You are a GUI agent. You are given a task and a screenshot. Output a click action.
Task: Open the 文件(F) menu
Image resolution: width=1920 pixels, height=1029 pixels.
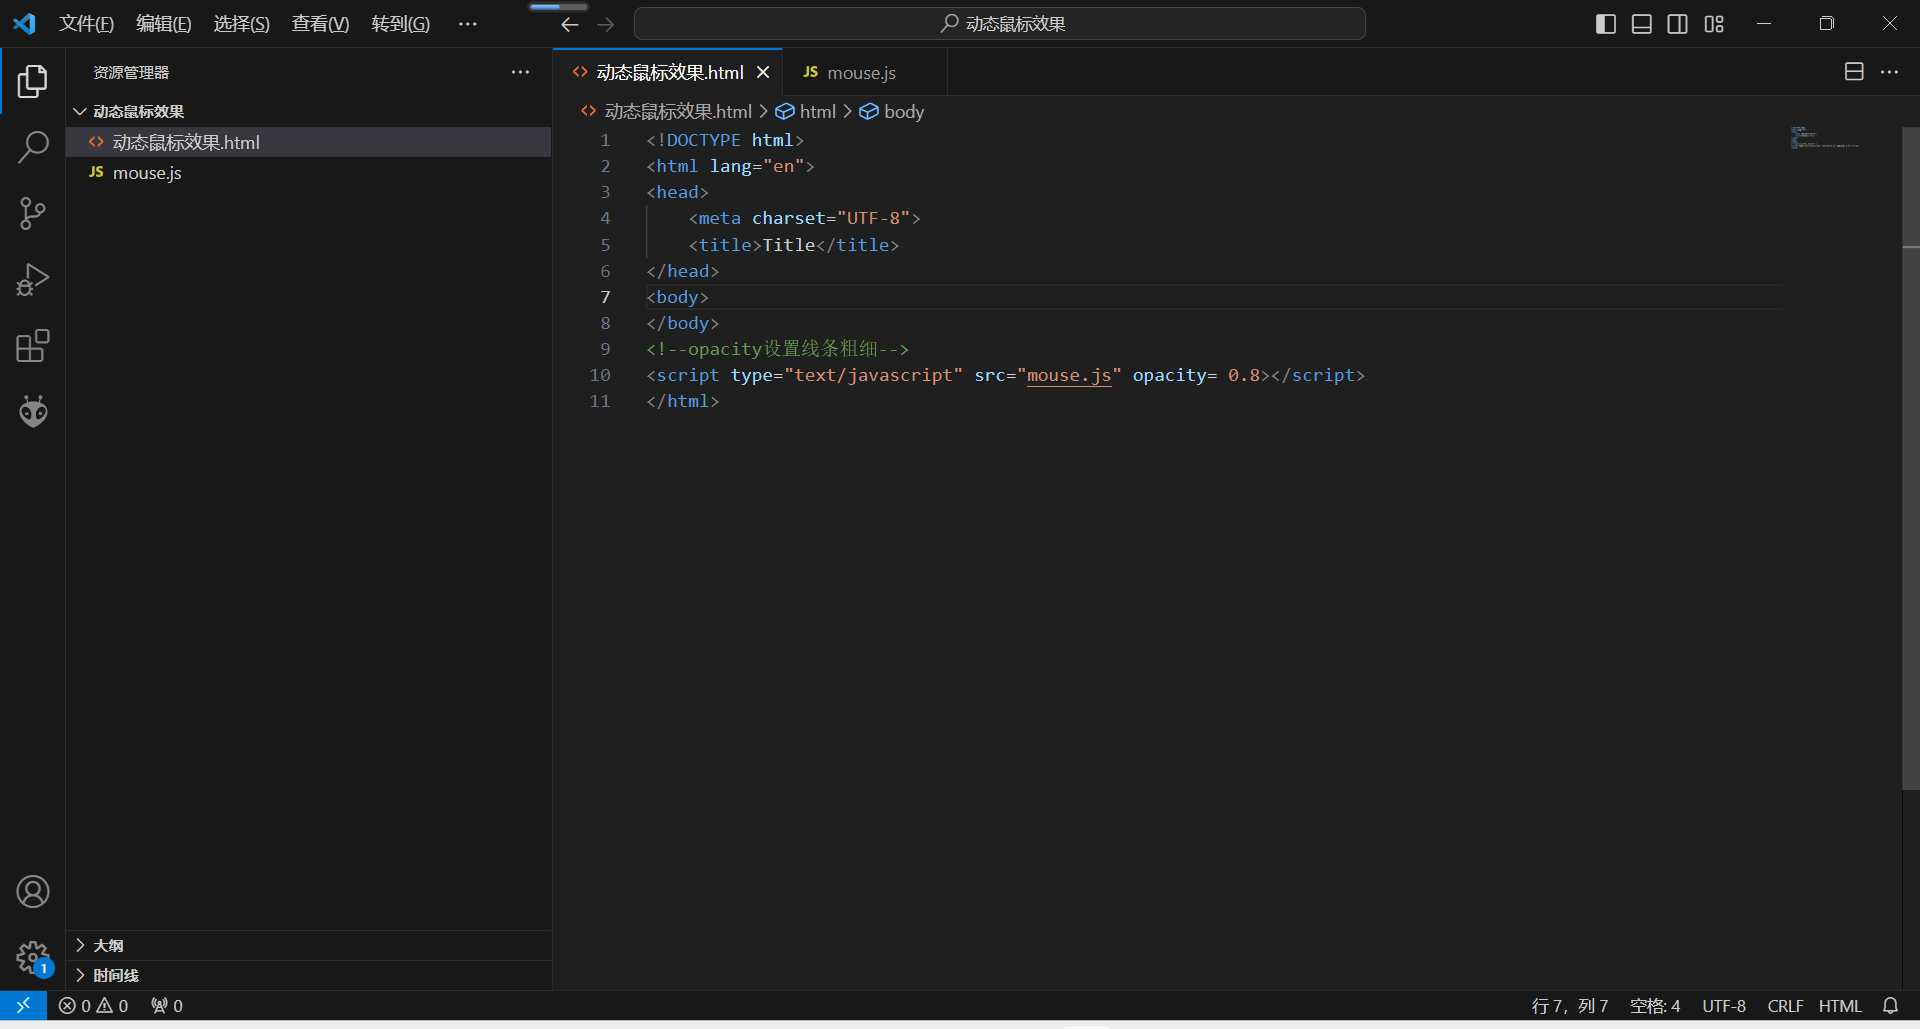[86, 24]
